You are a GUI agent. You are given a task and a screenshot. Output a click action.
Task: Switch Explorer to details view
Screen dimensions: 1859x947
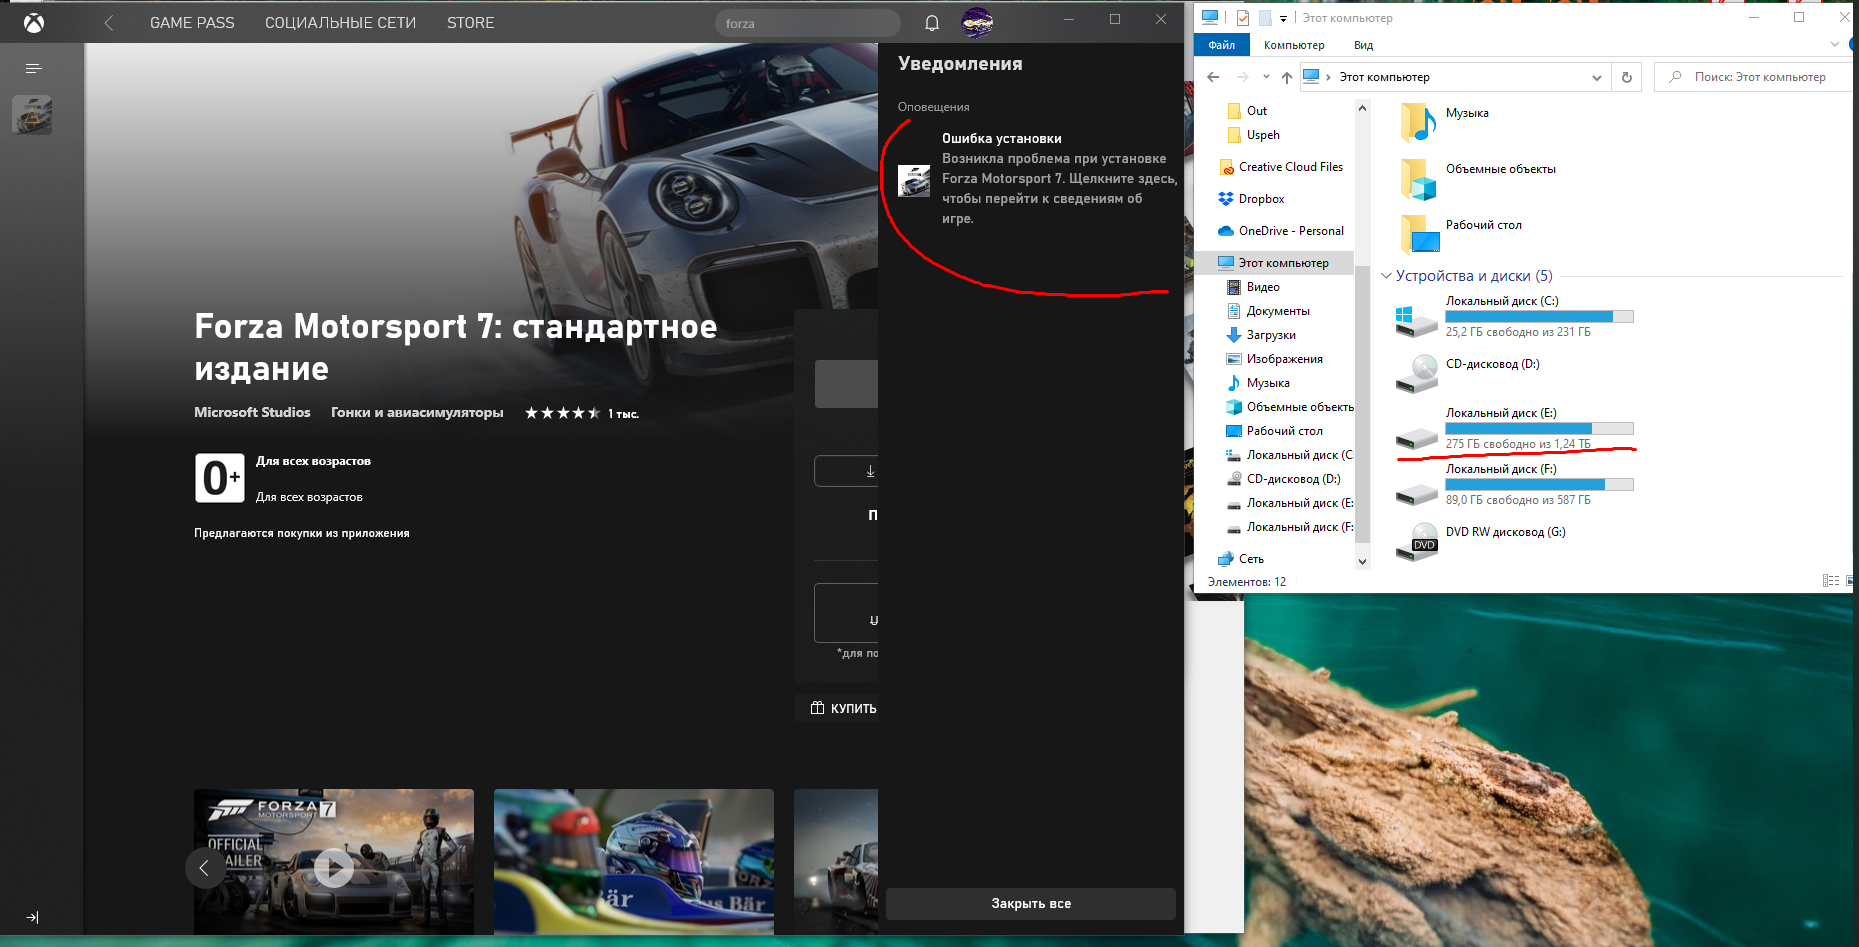(1831, 581)
